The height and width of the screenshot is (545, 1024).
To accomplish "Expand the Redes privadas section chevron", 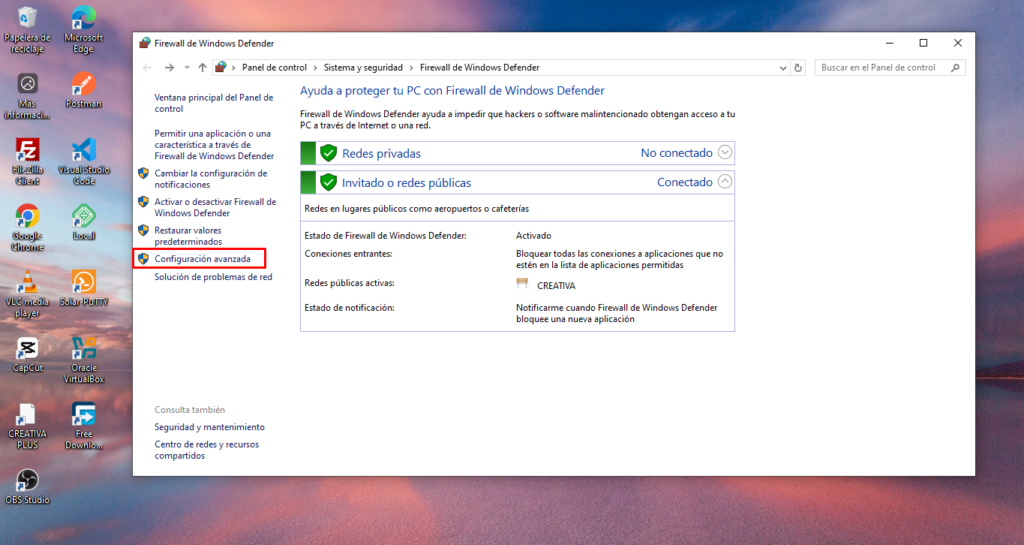I will pyautogui.click(x=725, y=152).
